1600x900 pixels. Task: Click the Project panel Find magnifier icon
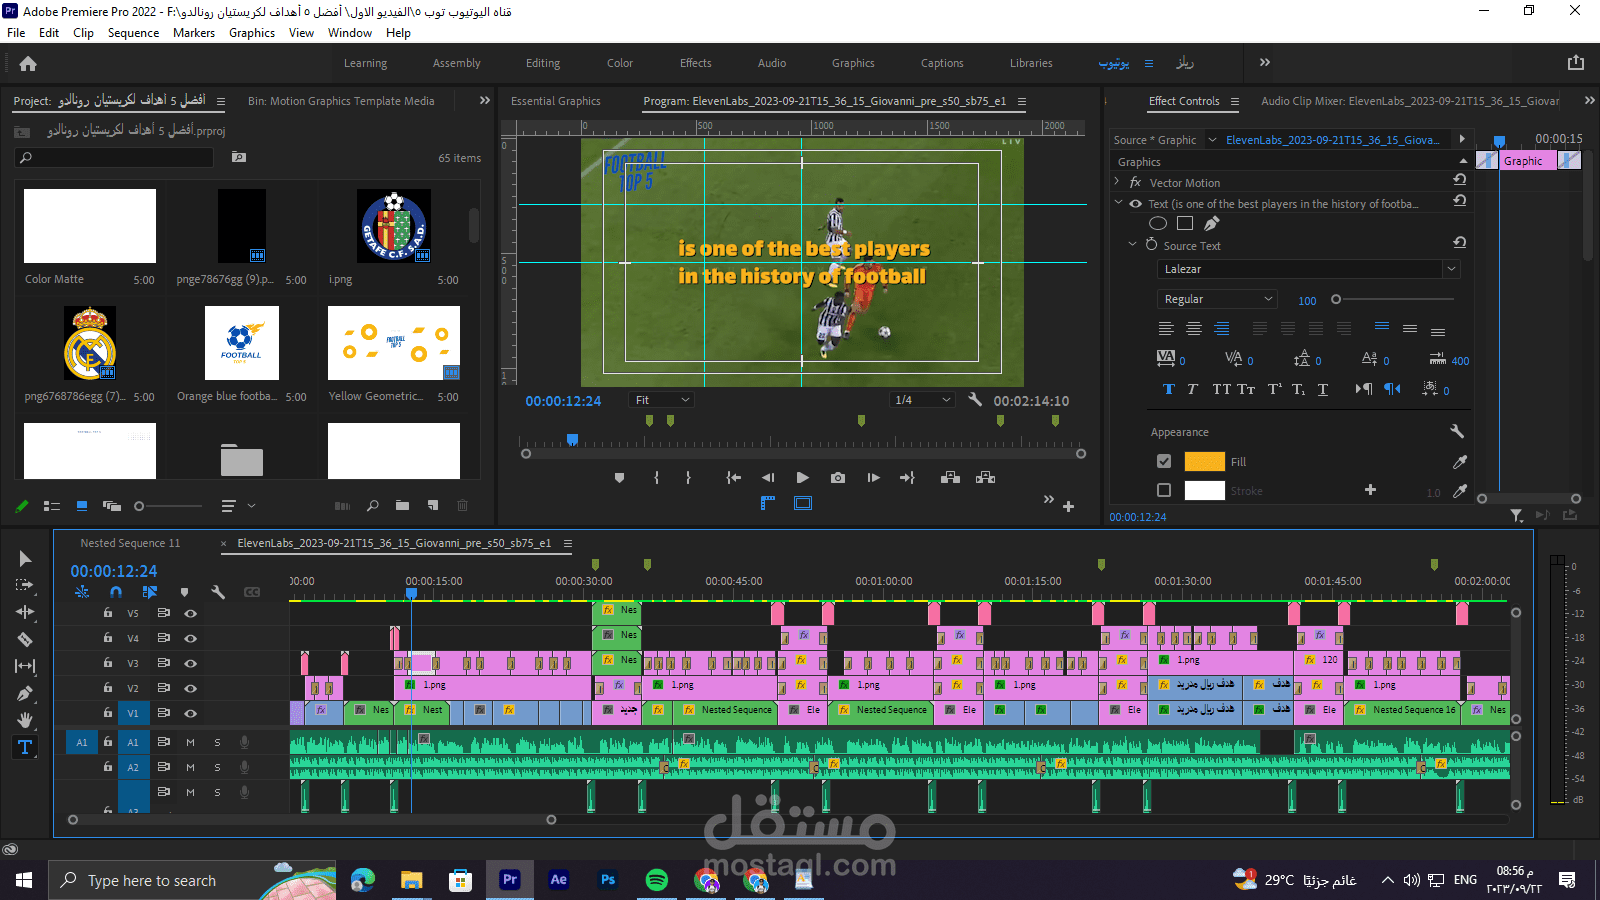(x=372, y=506)
